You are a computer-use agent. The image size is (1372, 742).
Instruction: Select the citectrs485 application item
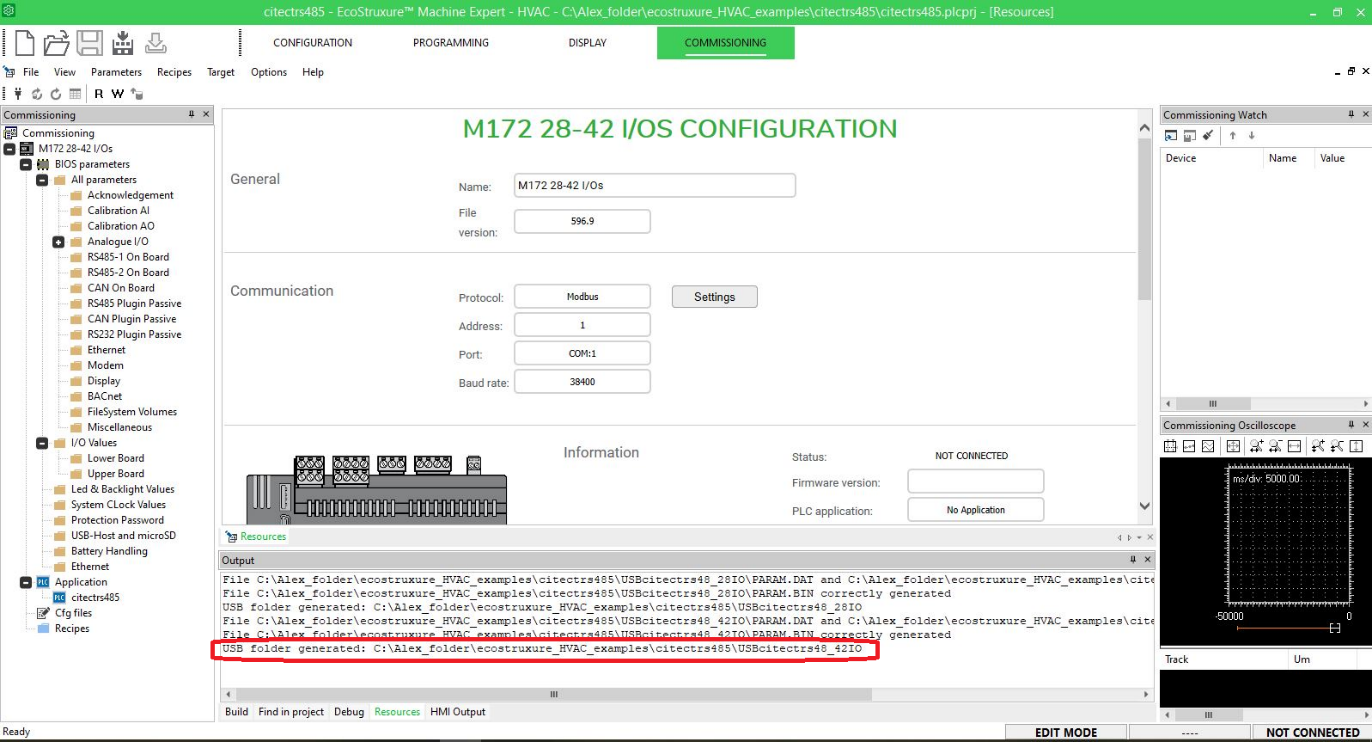[95, 598]
